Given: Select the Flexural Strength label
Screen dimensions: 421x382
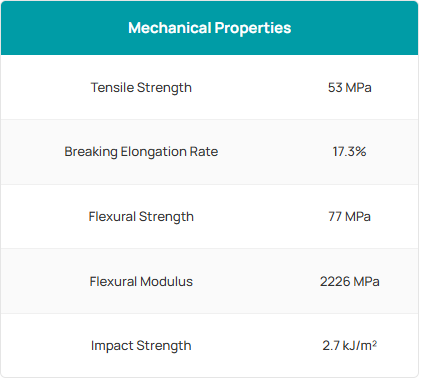Looking at the screenshot, I should [x=141, y=217].
